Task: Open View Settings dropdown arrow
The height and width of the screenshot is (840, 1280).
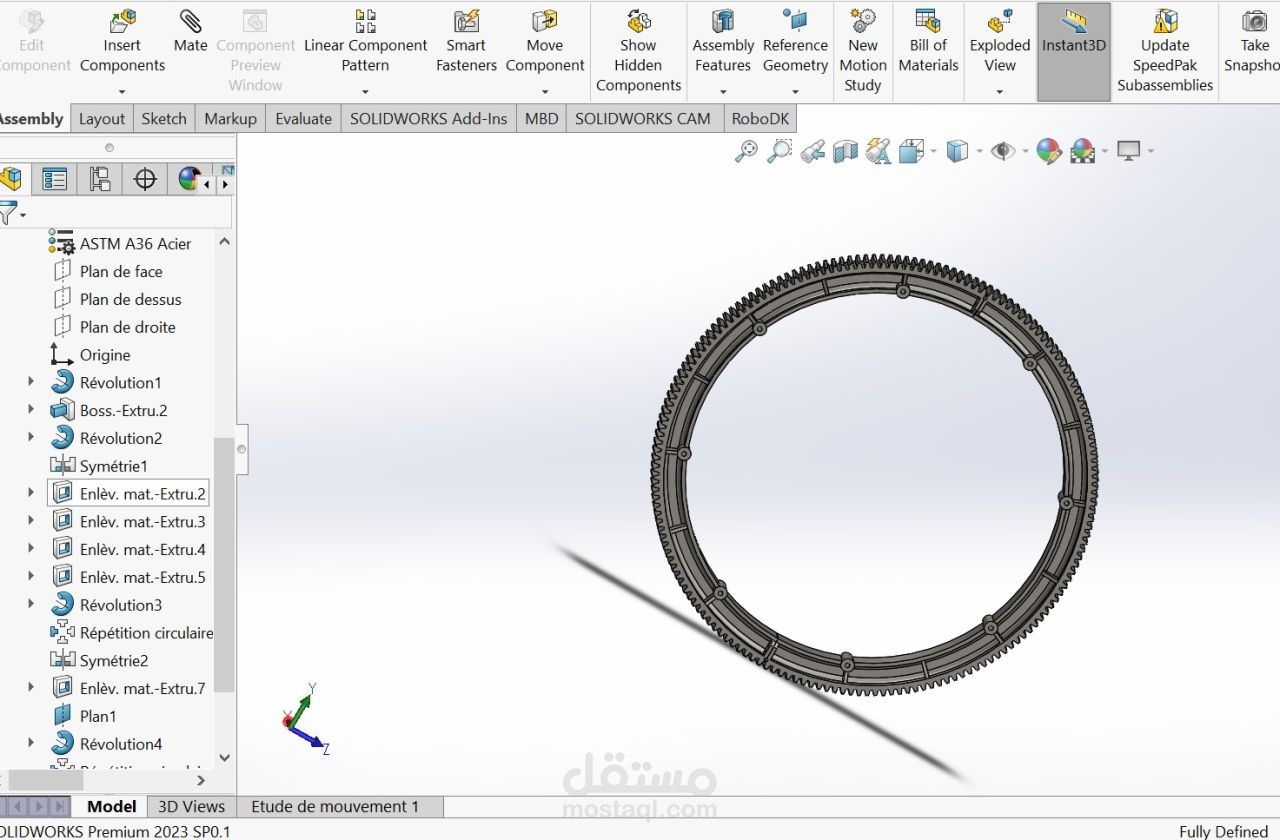Action: tap(1151, 152)
